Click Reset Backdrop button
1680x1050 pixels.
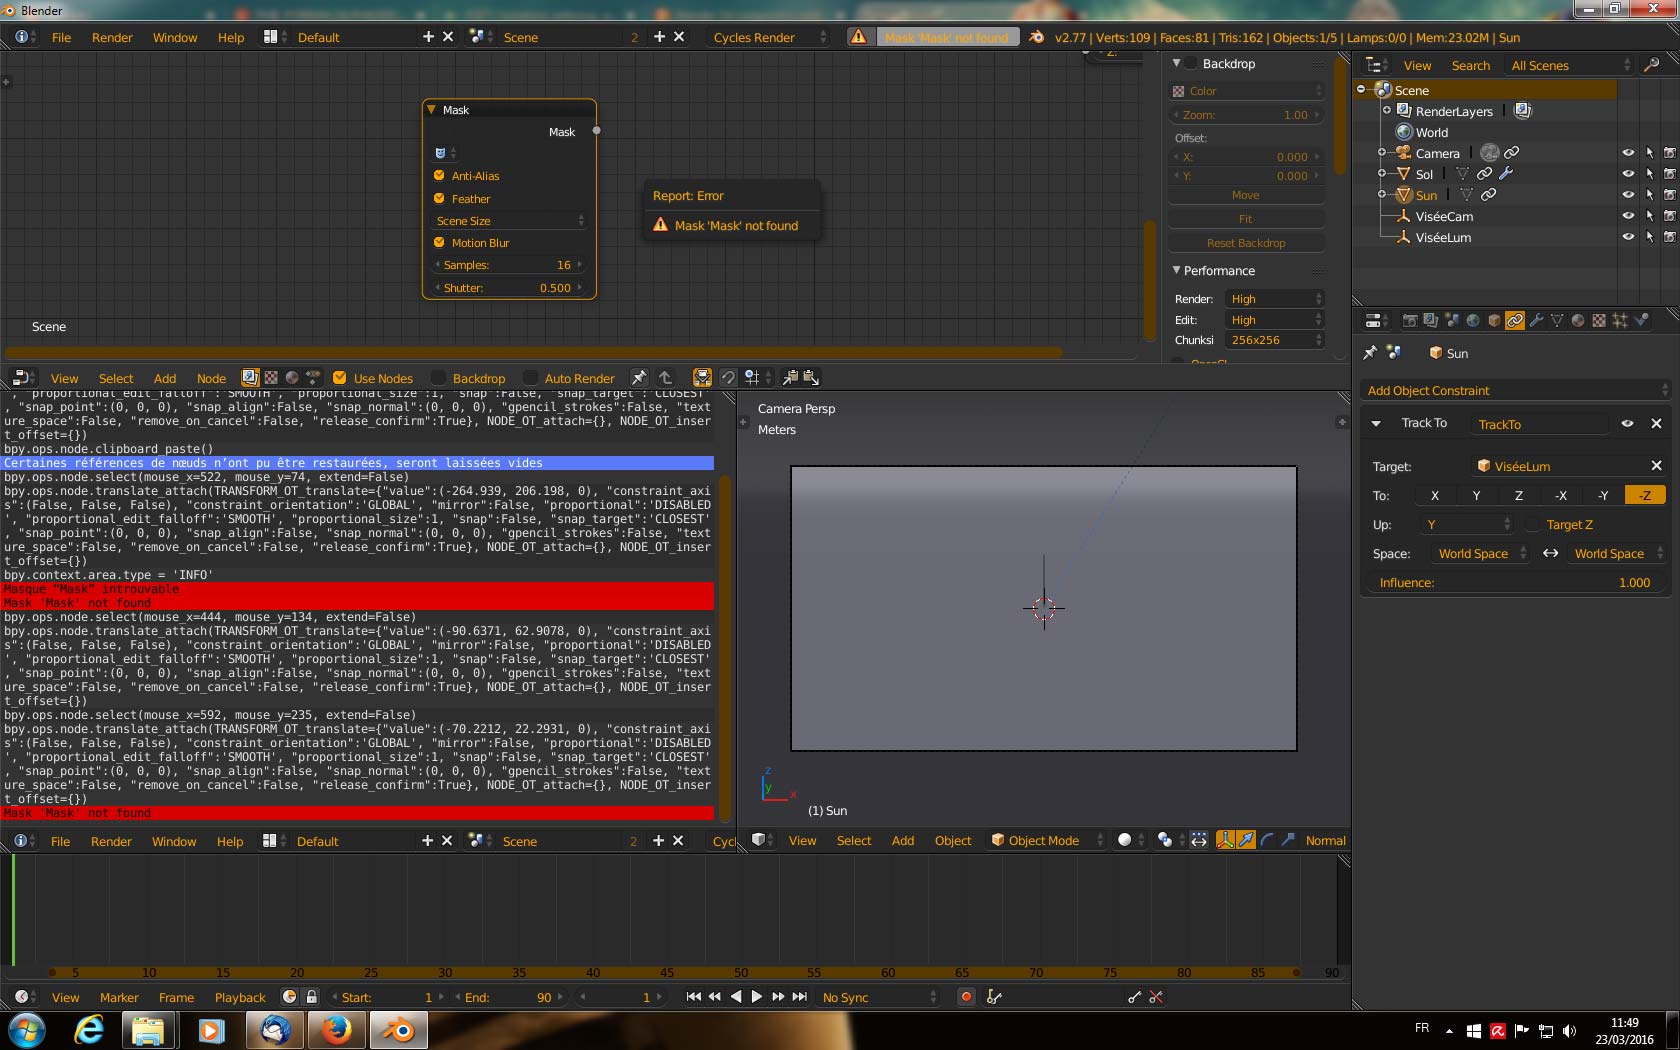point(1246,243)
